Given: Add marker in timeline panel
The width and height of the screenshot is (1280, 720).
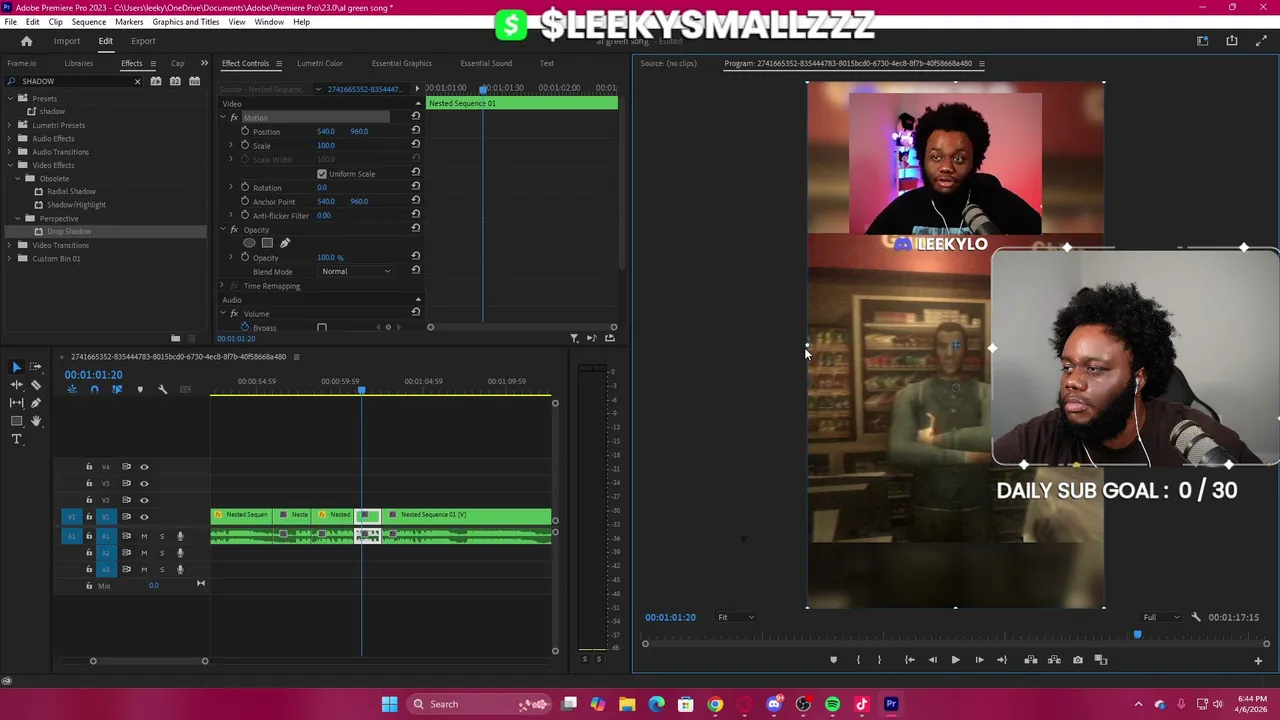Looking at the screenshot, I should pos(140,390).
